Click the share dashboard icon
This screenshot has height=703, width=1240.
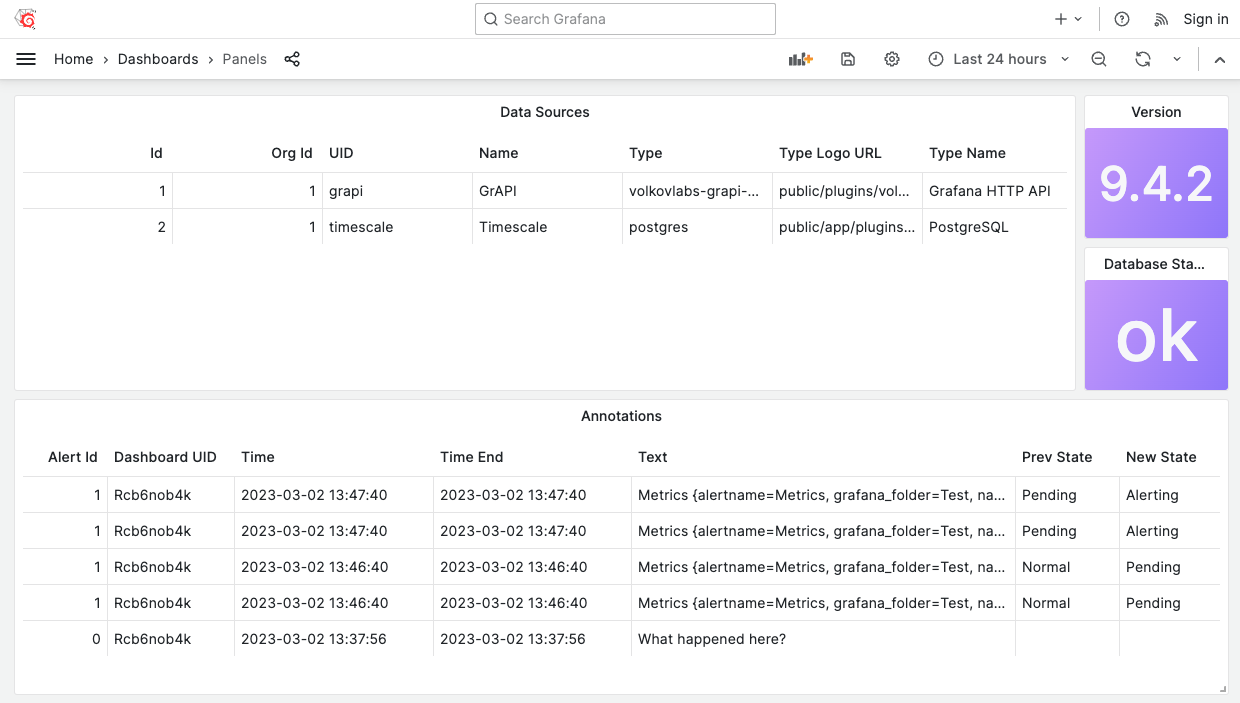click(292, 59)
